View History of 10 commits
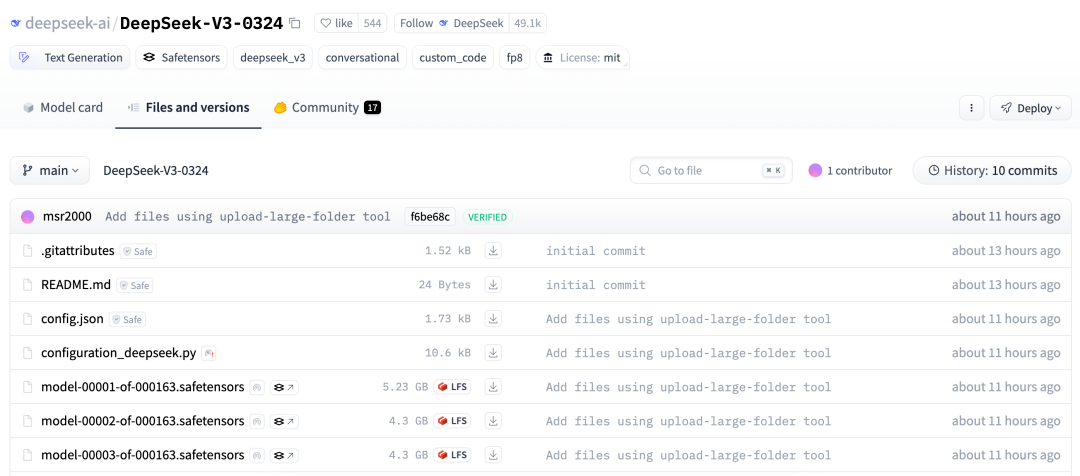 (992, 171)
